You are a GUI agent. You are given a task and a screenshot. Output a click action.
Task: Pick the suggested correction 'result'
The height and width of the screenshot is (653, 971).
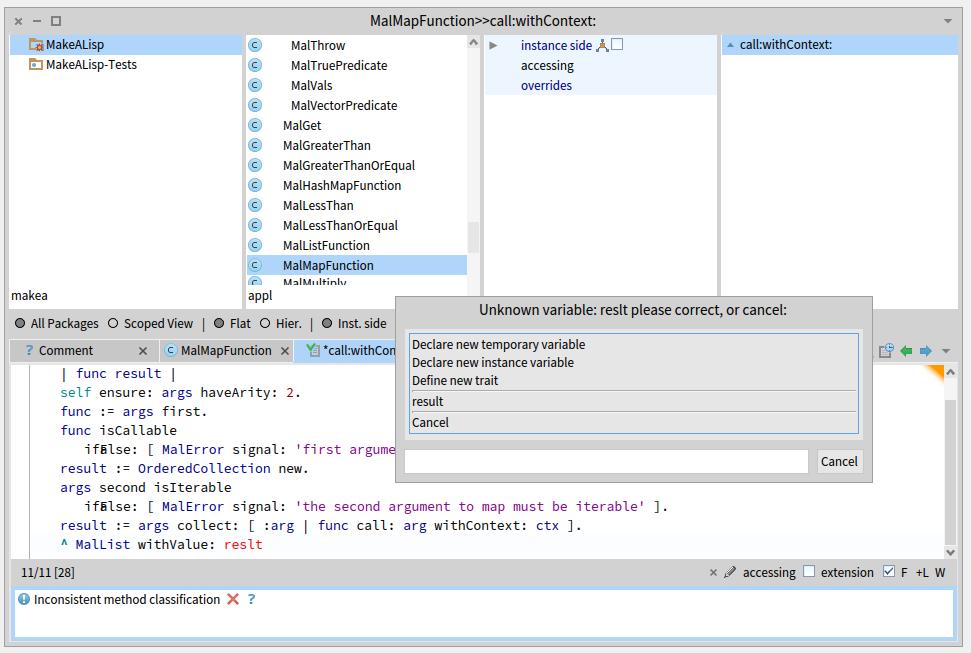(428, 401)
